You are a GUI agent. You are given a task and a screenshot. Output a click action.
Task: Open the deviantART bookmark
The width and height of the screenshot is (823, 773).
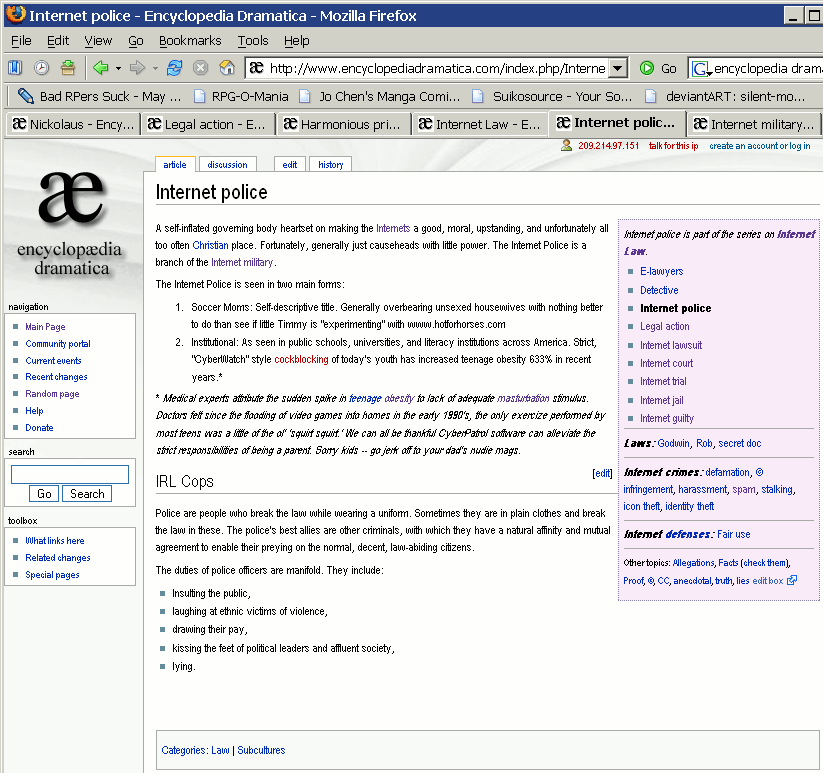tap(725, 97)
